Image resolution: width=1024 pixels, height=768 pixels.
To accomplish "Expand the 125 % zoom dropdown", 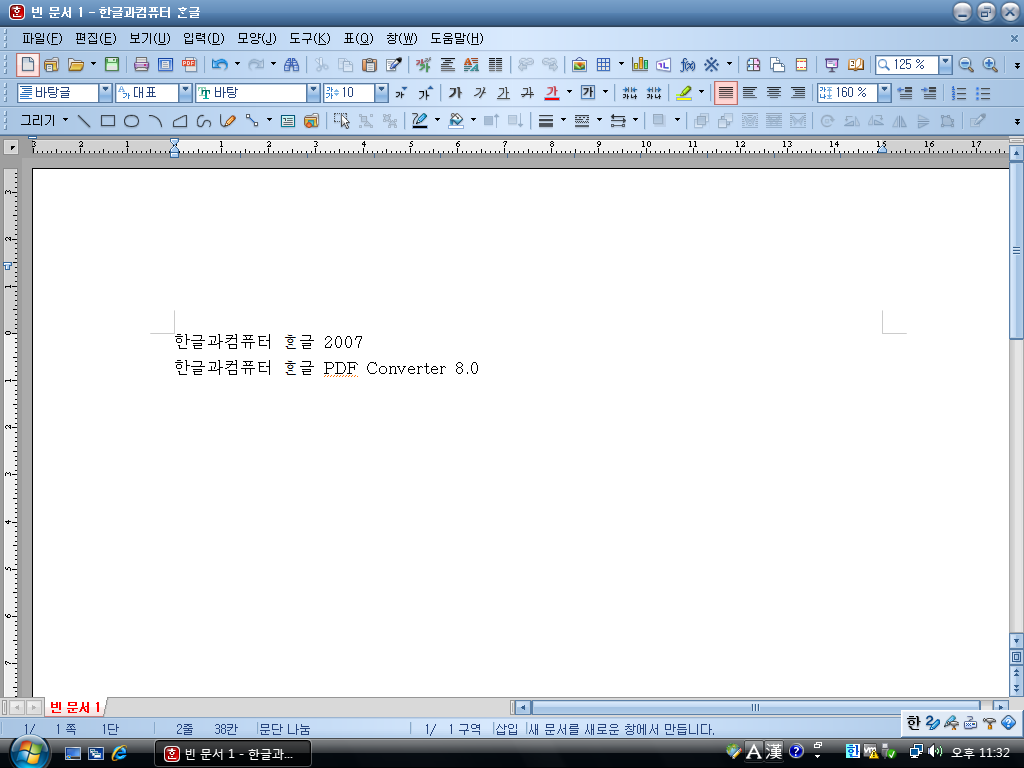I will (946, 65).
